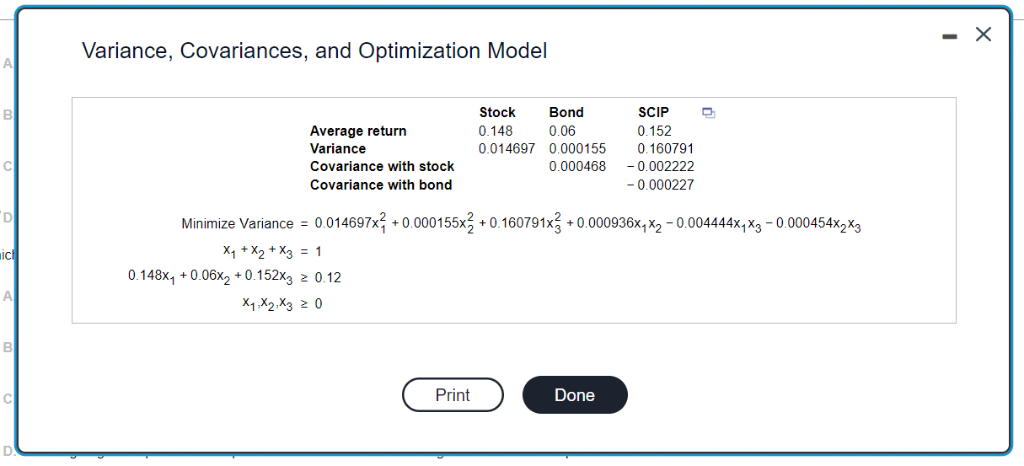Image resolution: width=1024 pixels, height=466 pixels.
Task: Close the Optimization Model dialog
Action: pyautogui.click(x=983, y=35)
